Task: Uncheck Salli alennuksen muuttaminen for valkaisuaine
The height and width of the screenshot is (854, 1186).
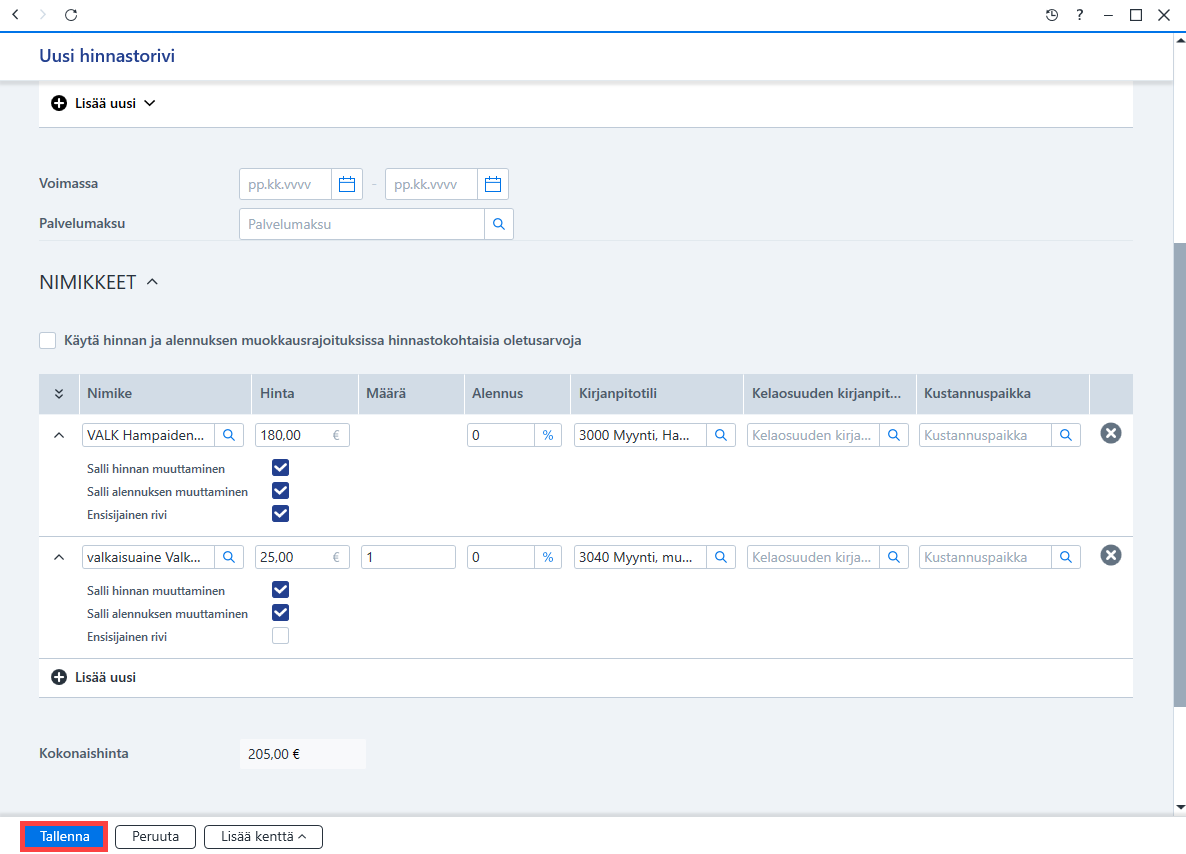Action: [280, 613]
